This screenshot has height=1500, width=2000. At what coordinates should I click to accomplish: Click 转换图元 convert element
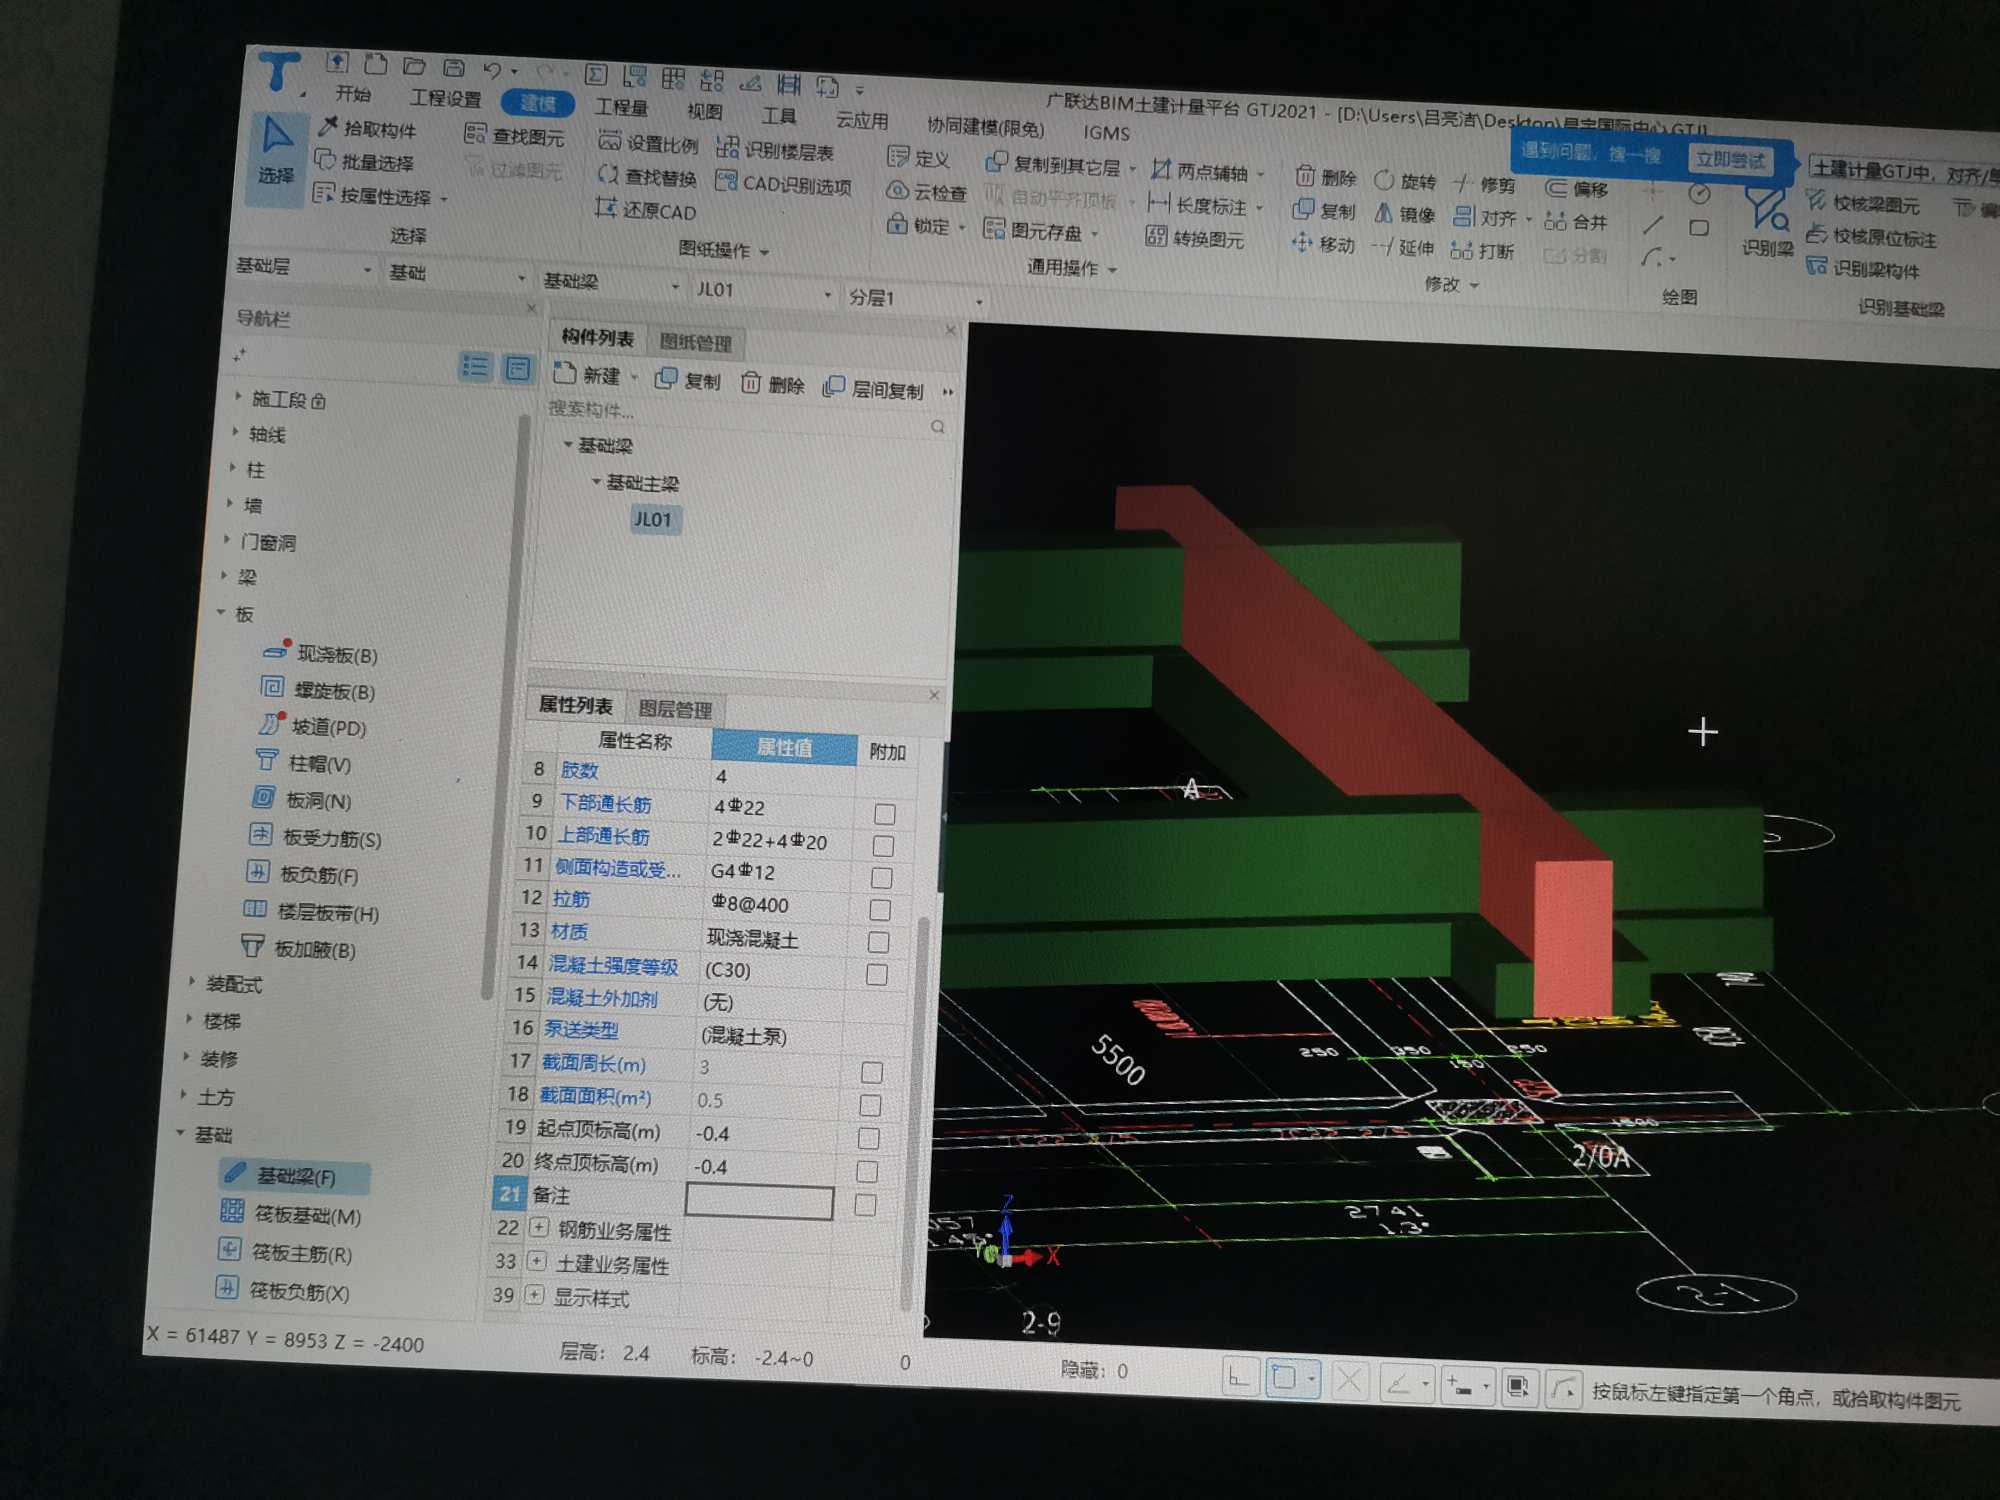(1195, 238)
